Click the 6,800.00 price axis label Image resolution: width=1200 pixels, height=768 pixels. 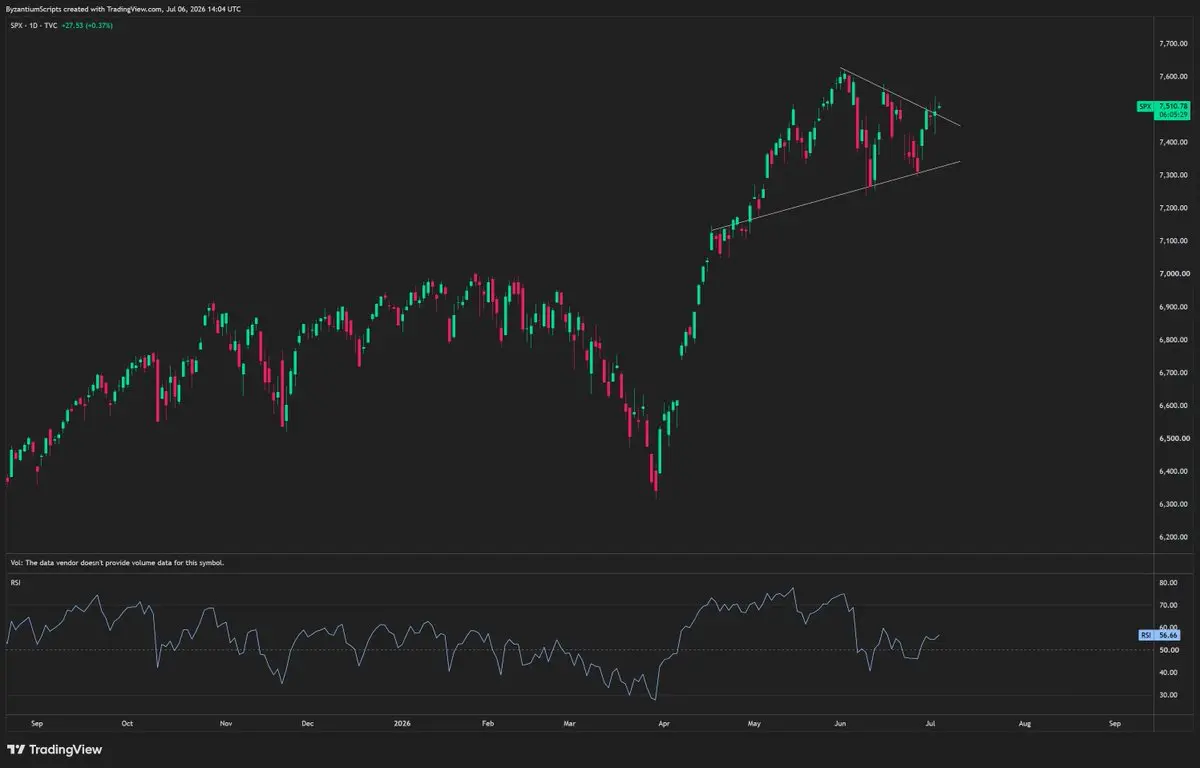click(x=1172, y=340)
